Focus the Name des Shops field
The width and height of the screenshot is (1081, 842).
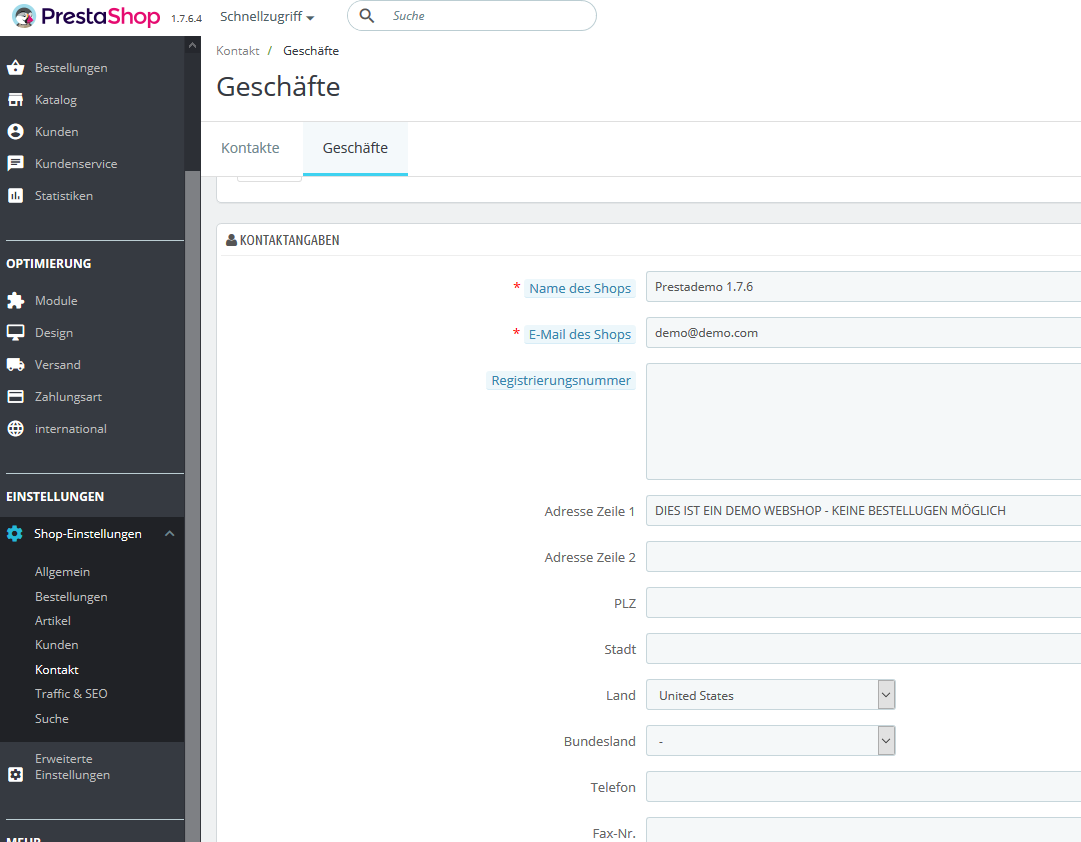(x=863, y=287)
